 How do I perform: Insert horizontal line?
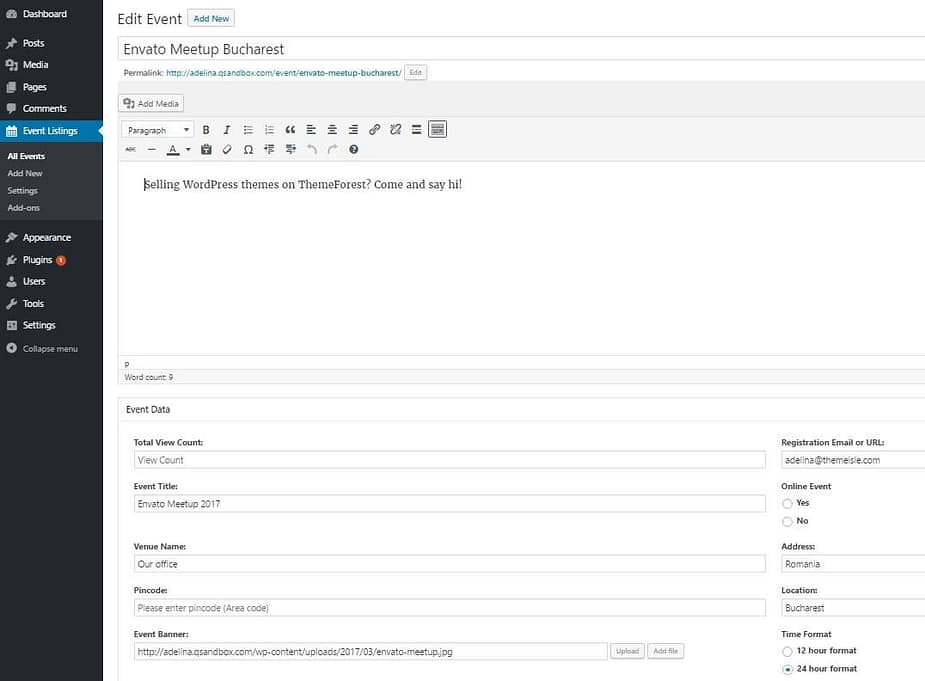pos(152,149)
